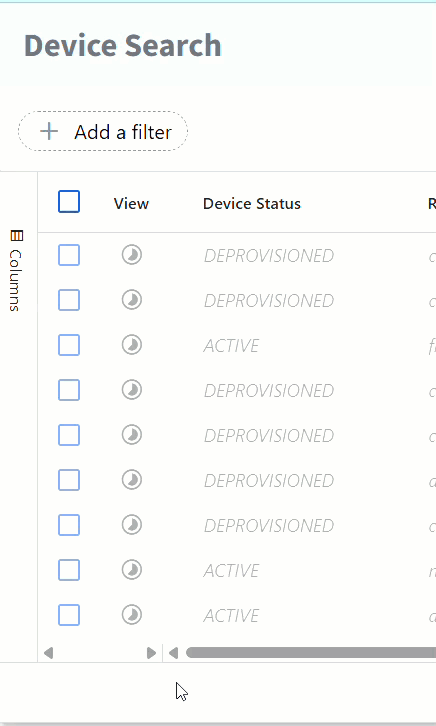
Task: Click view icon in eighth table row
Action: tap(132, 570)
